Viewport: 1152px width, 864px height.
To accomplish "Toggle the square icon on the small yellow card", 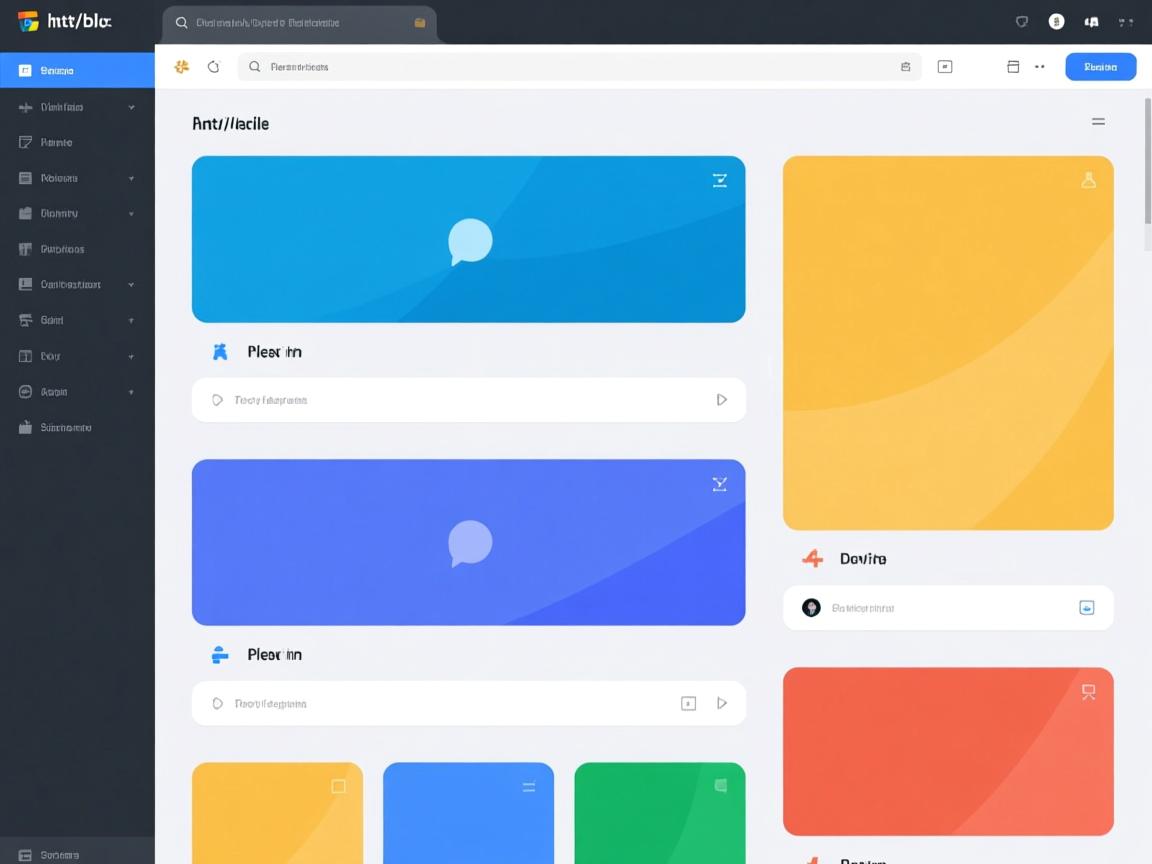I will click(338, 787).
